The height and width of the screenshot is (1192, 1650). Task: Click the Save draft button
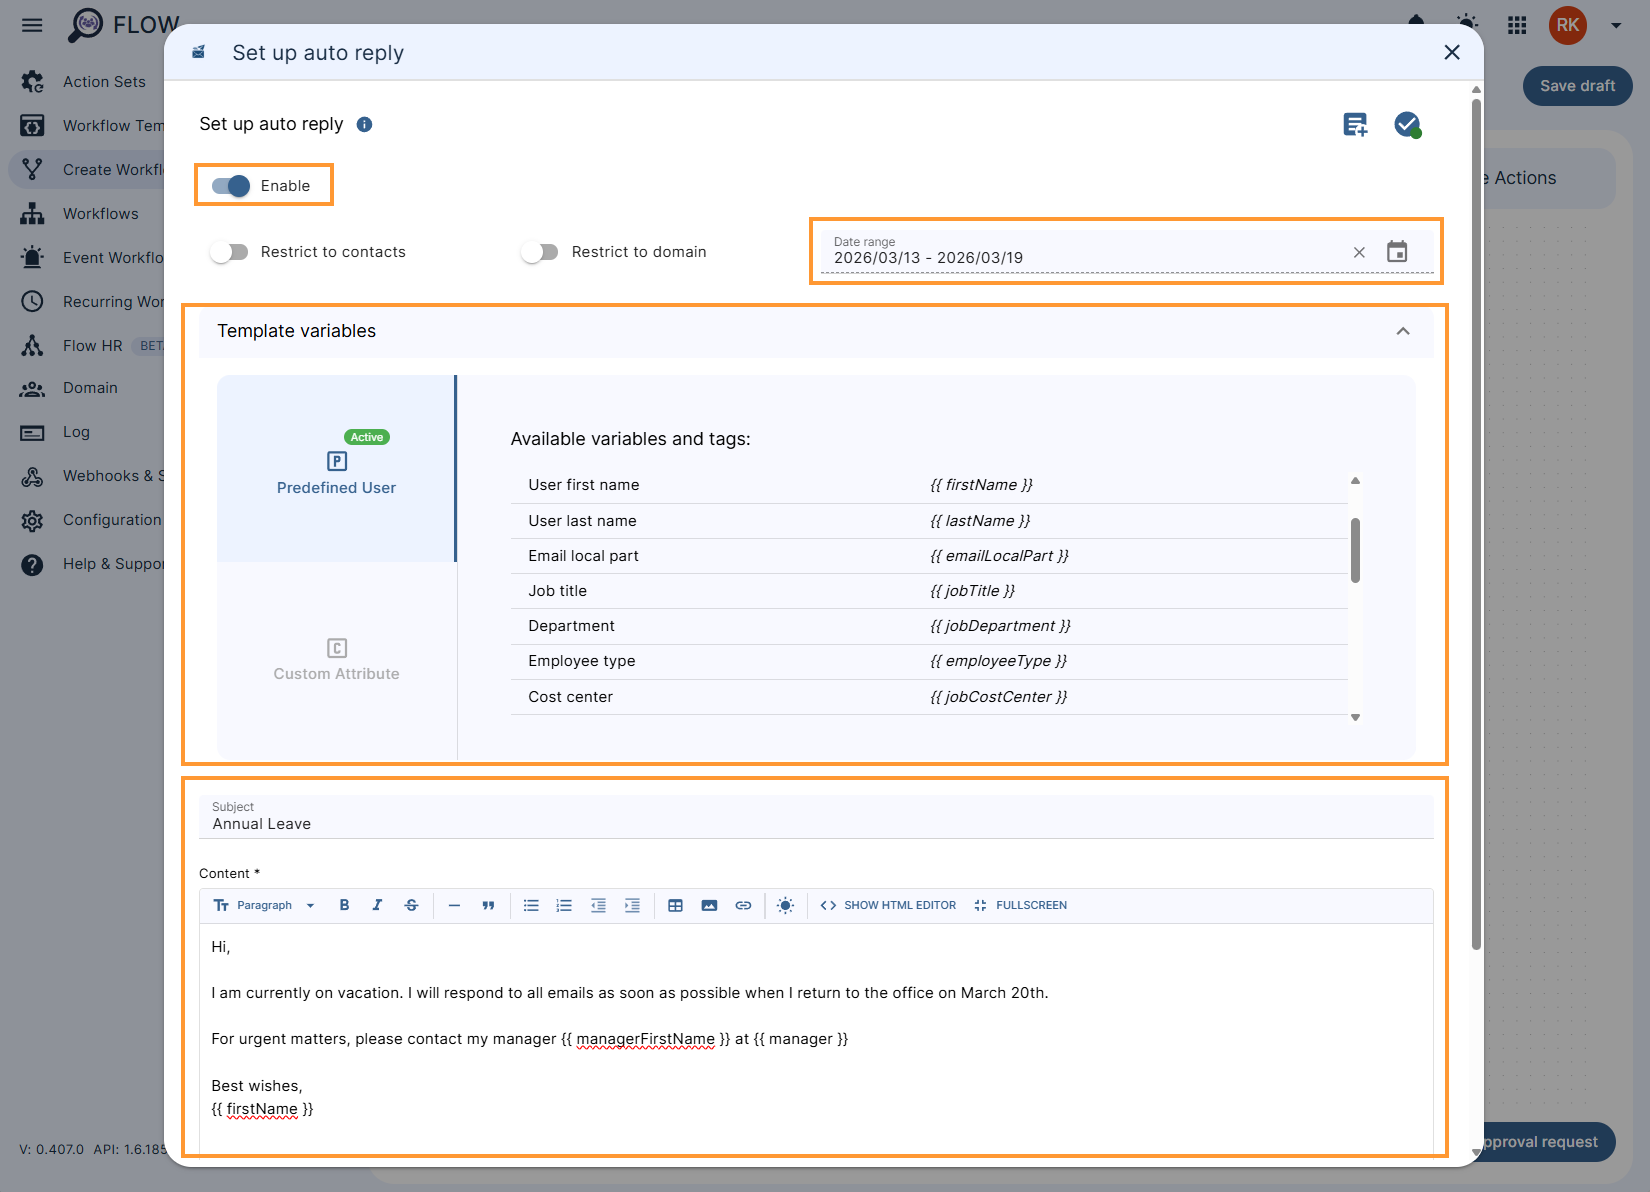point(1577,86)
